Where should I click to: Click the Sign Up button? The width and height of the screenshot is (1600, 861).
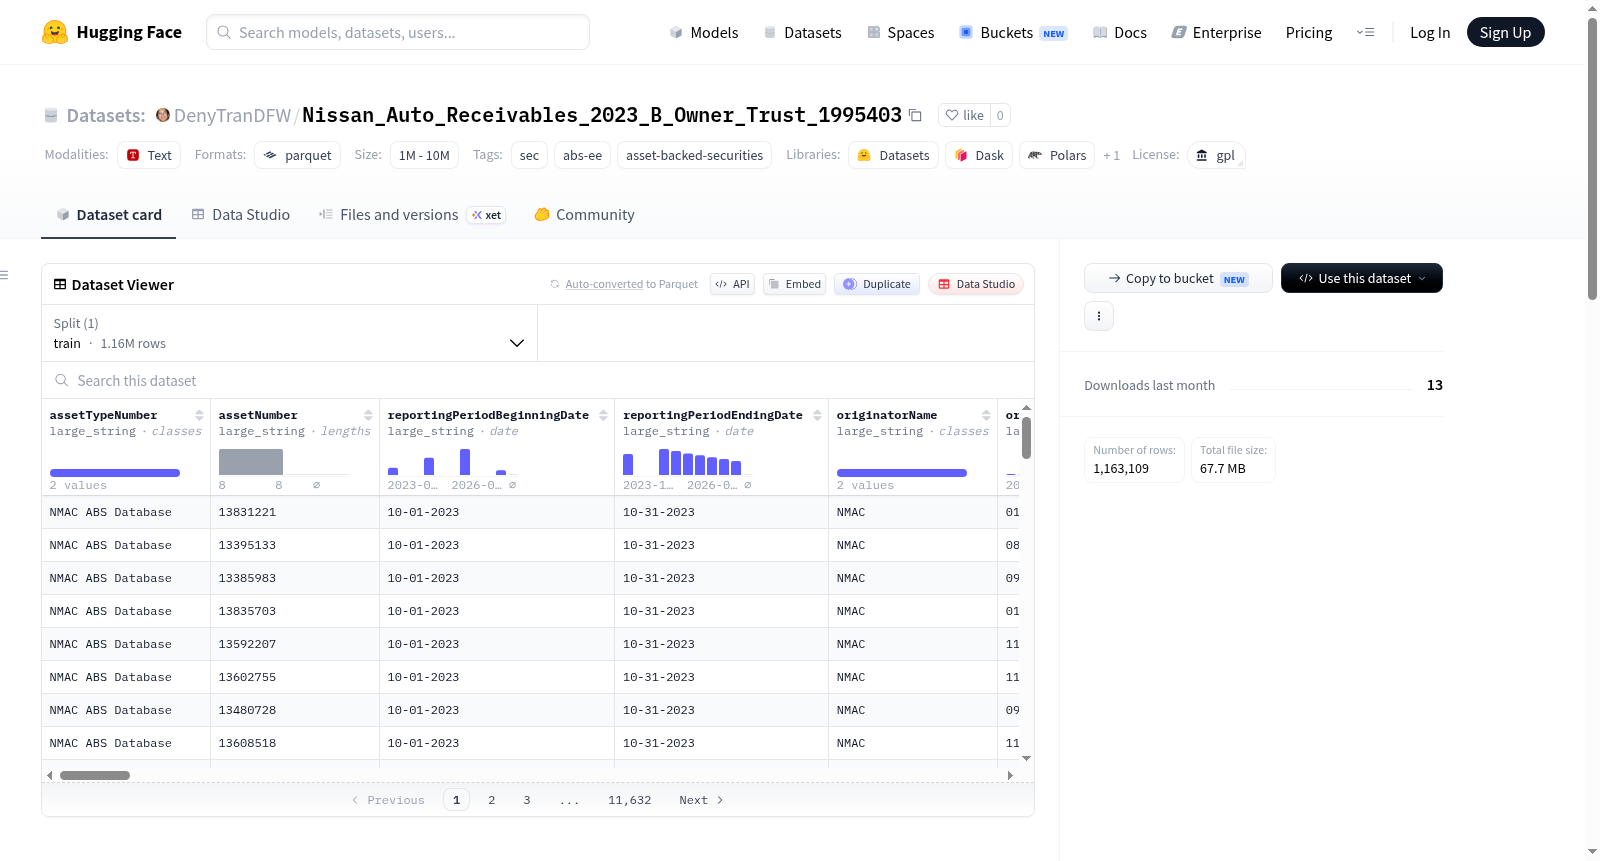click(x=1505, y=32)
